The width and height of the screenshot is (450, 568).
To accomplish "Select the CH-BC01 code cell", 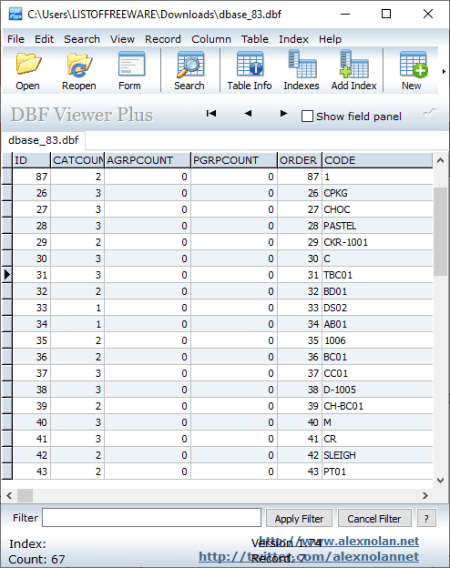I will [x=378, y=406].
